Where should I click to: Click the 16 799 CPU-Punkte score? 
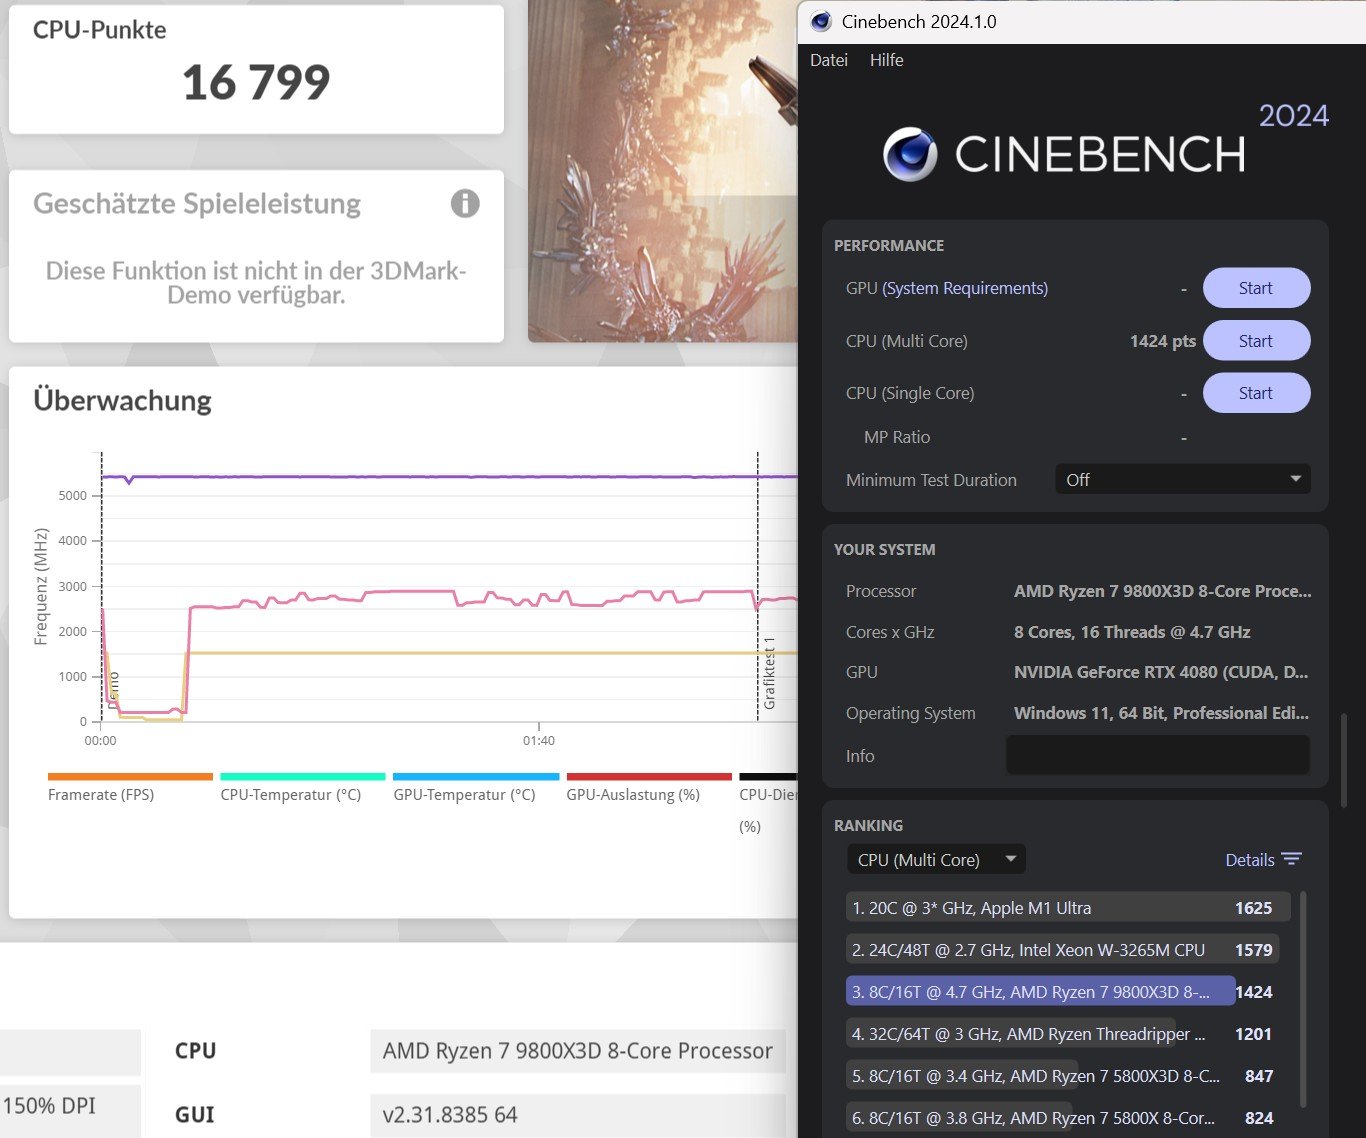click(x=256, y=82)
